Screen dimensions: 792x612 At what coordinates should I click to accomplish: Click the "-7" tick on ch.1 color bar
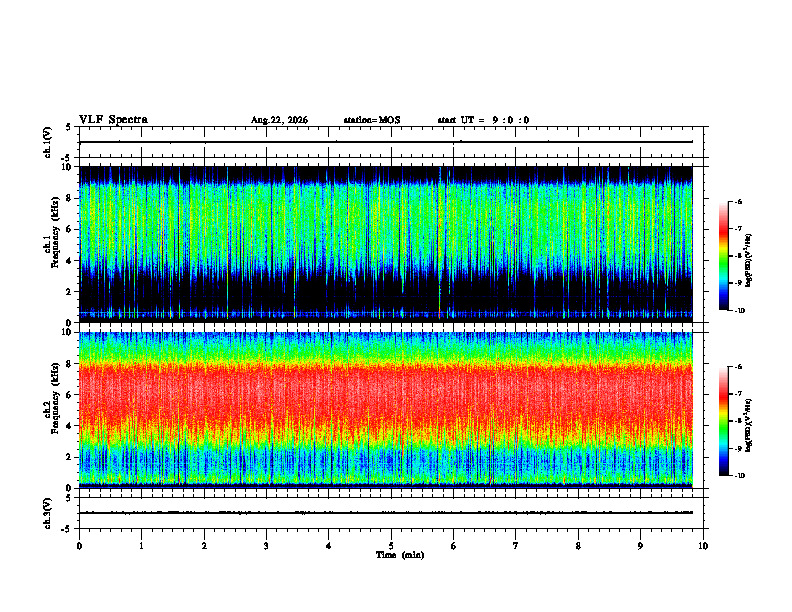[x=738, y=229]
